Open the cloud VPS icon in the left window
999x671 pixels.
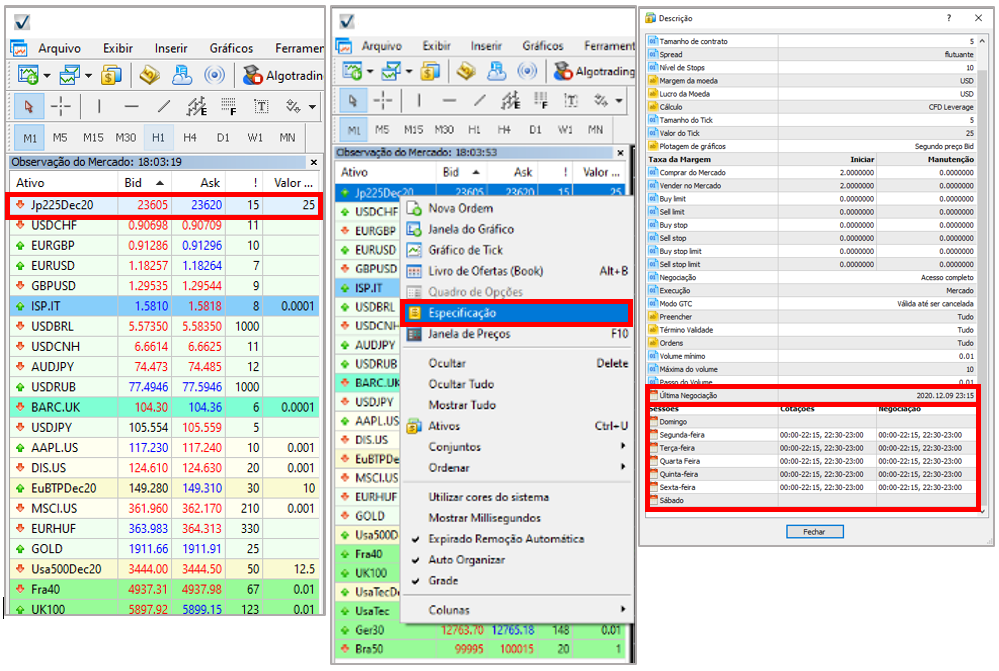click(182, 75)
